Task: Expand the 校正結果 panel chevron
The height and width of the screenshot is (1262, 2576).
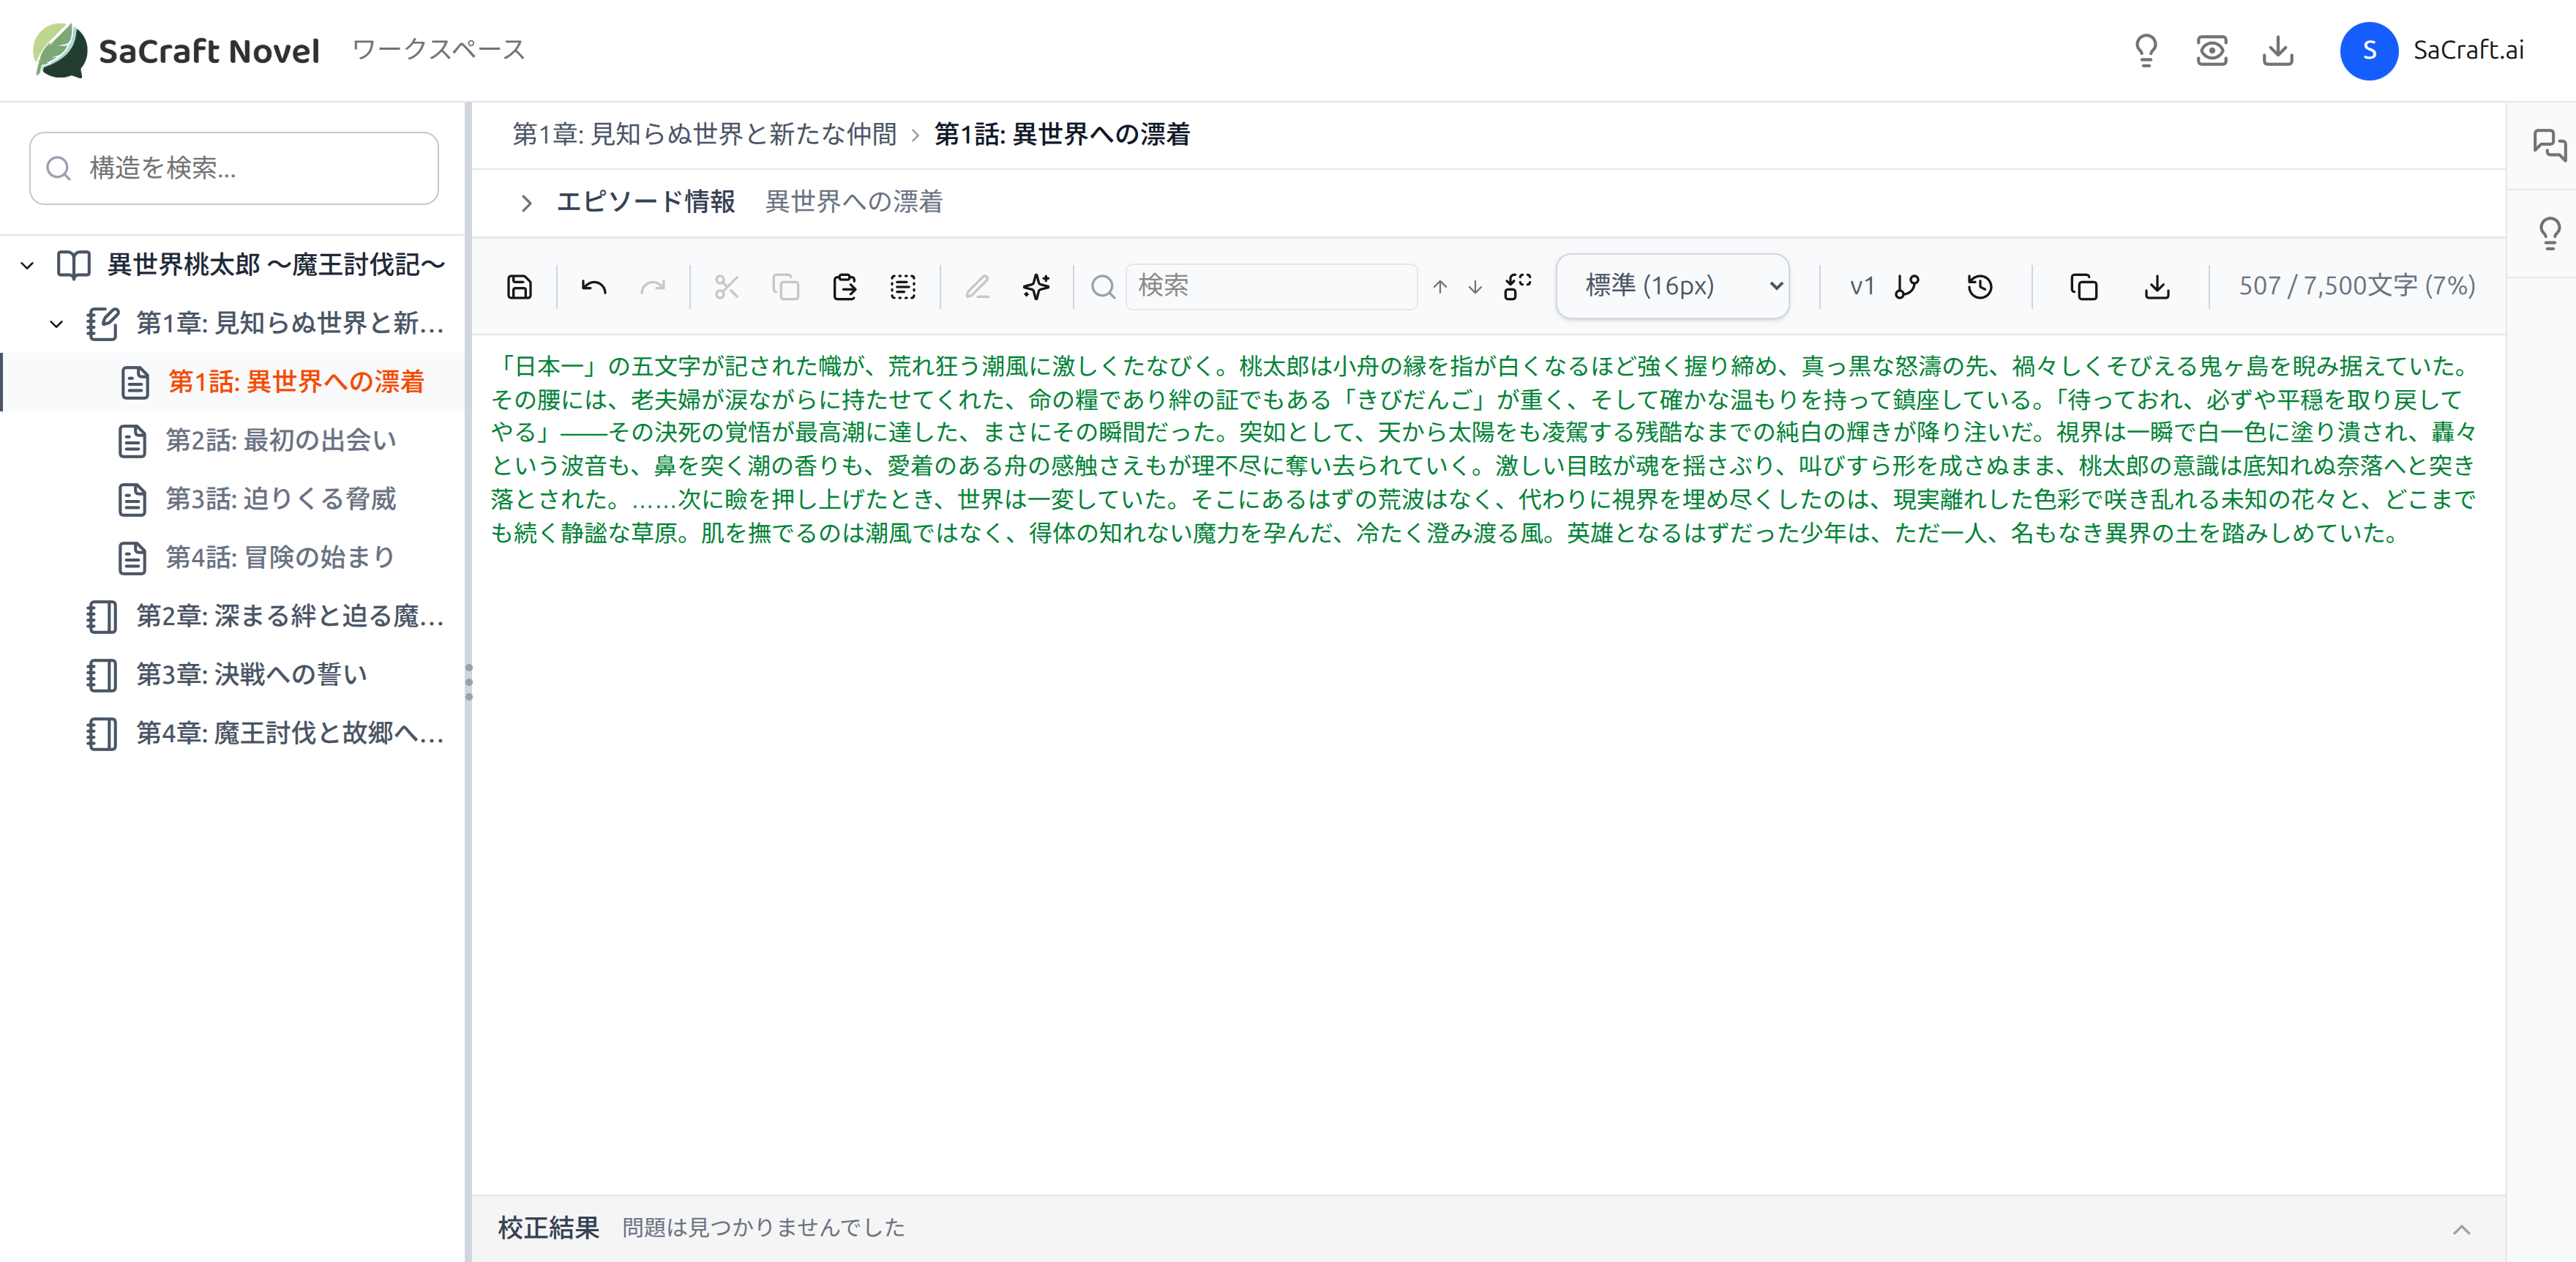Action: (2461, 1229)
